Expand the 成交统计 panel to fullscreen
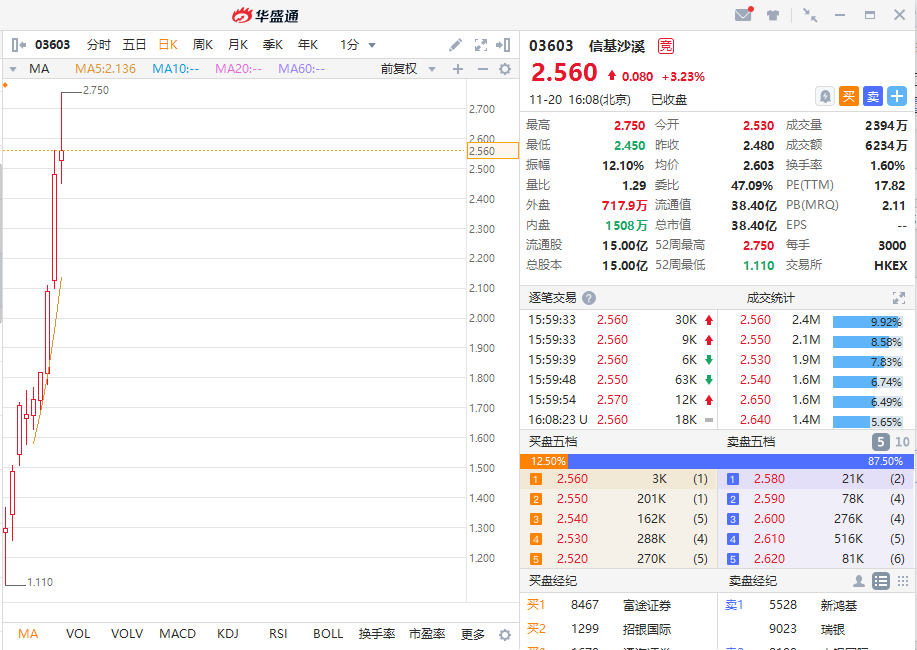The width and height of the screenshot is (917, 650). [x=898, y=298]
